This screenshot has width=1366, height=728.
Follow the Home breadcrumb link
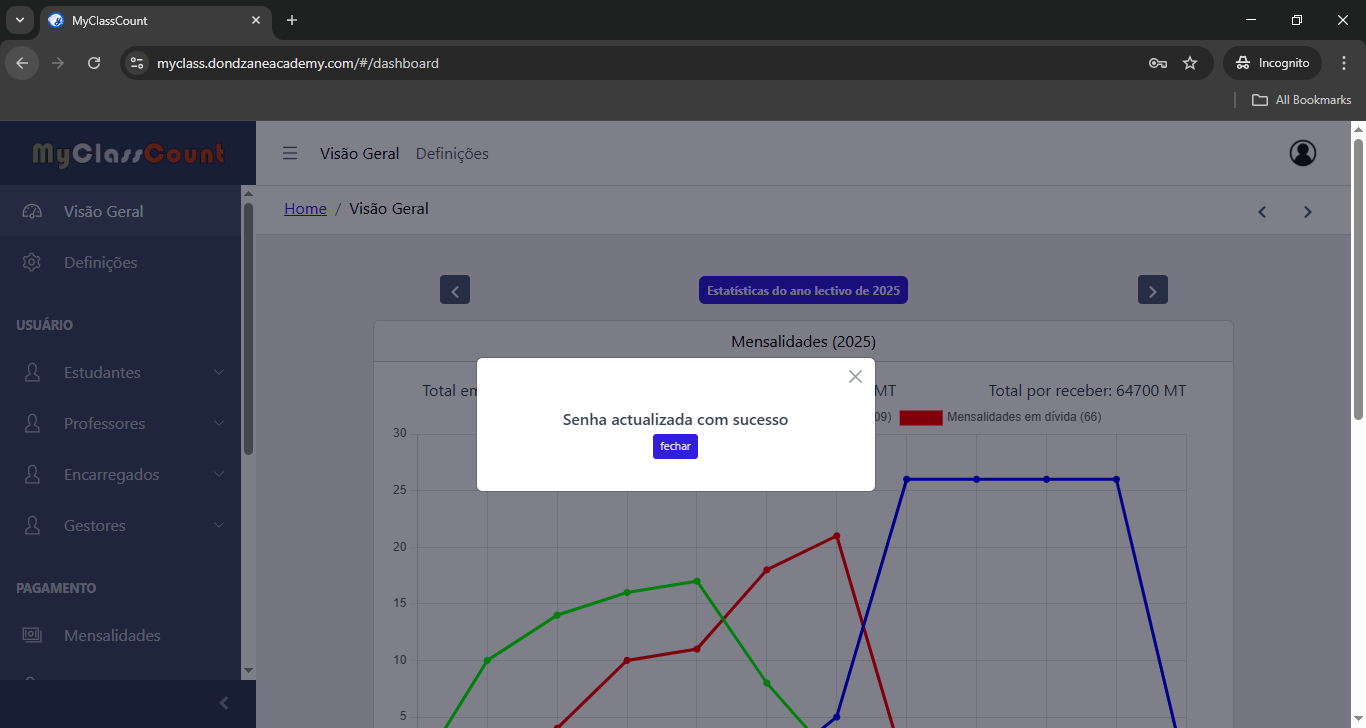(x=305, y=209)
